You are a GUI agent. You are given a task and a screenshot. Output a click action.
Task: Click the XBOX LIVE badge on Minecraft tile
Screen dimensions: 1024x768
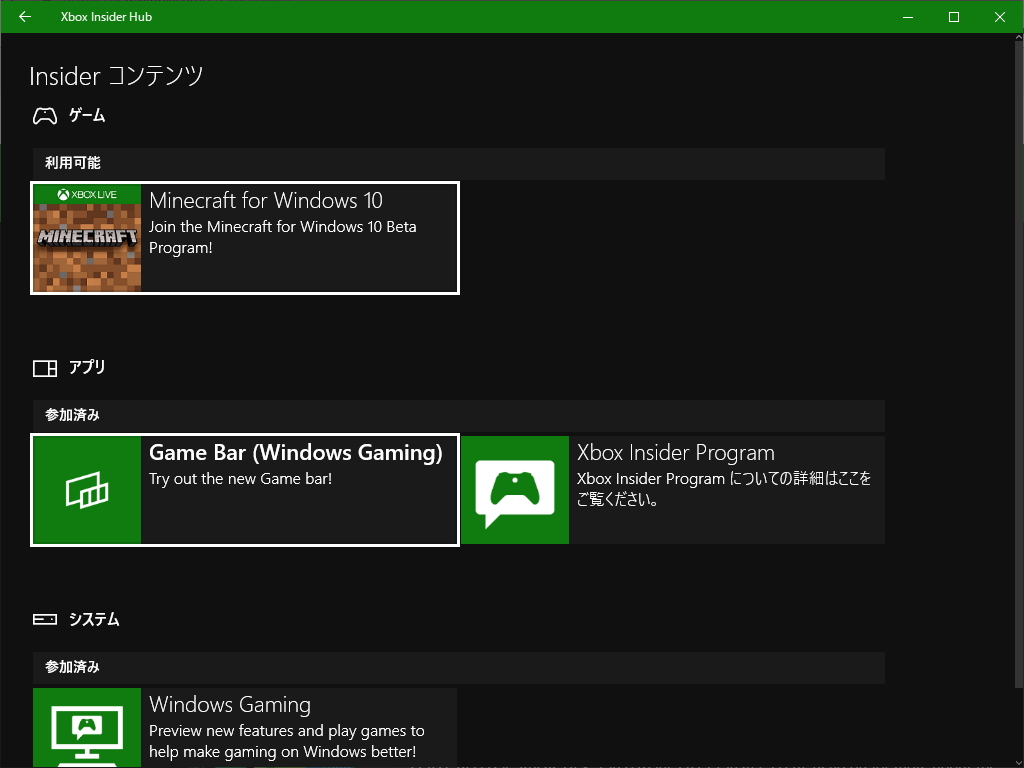86,193
